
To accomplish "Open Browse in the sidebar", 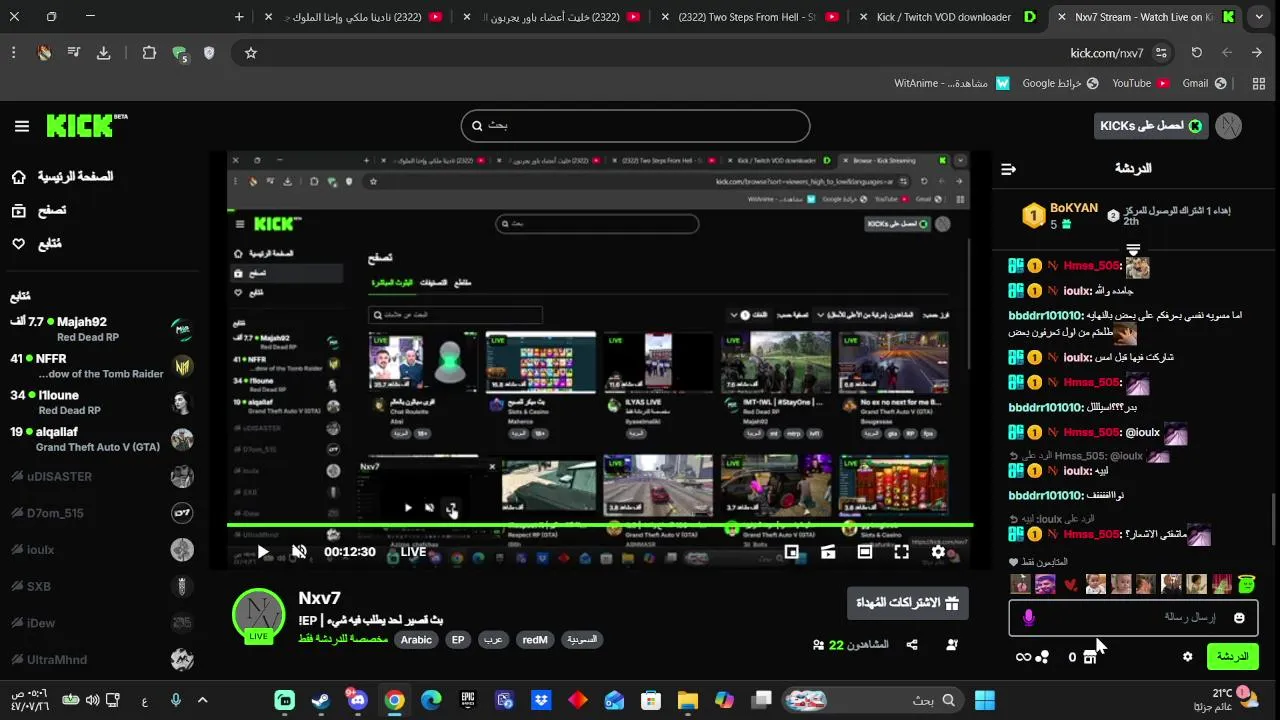I will (38, 211).
